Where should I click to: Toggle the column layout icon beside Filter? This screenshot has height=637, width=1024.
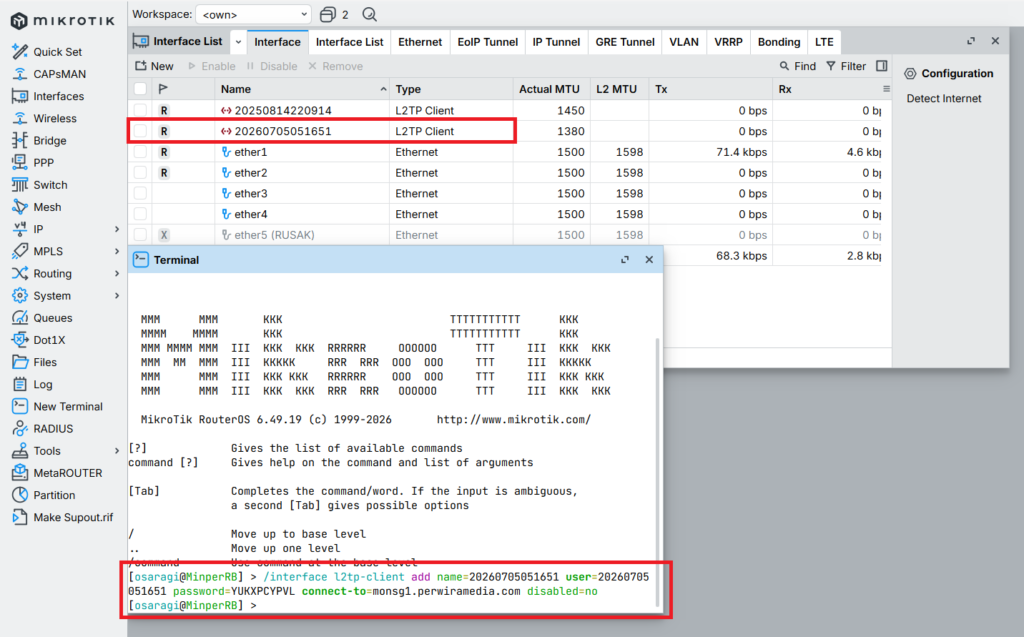(882, 66)
